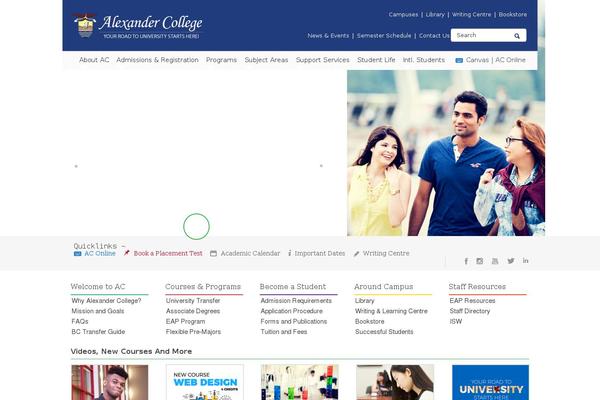
Task: Open University Transfer link
Action: 193,301
